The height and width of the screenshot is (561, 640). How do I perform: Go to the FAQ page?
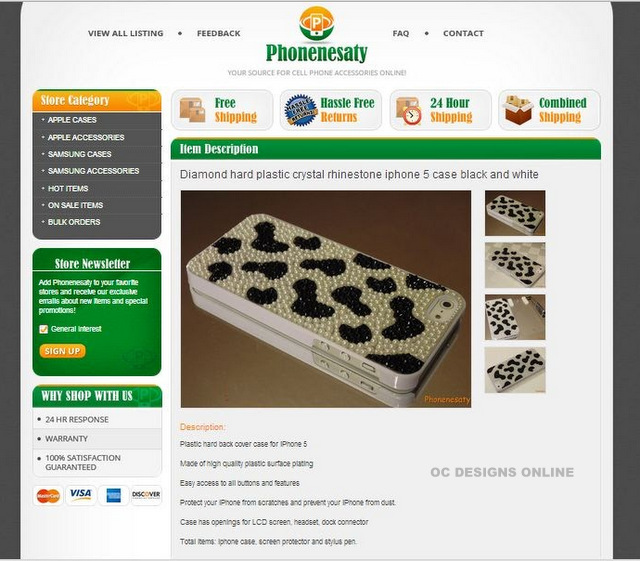coord(401,33)
